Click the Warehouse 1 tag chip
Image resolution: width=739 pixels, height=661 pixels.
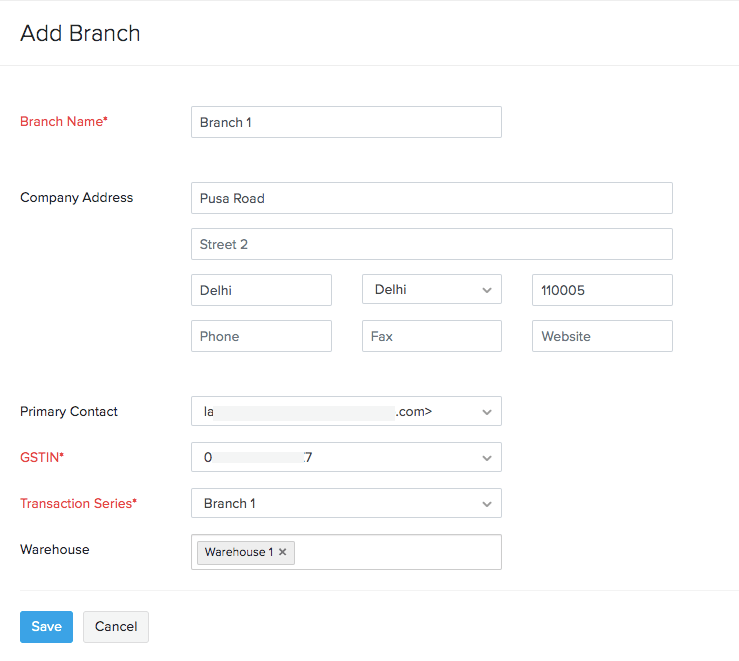coord(238,552)
